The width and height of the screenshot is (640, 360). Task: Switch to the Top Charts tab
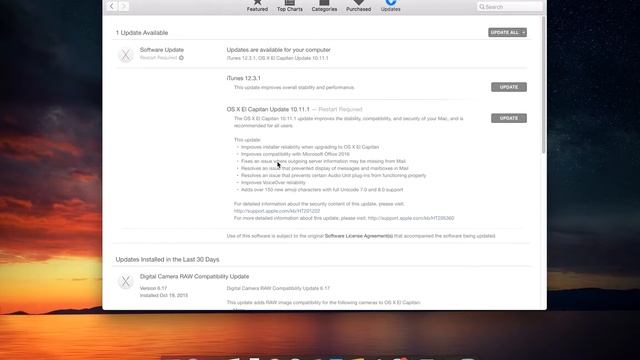(x=290, y=6)
